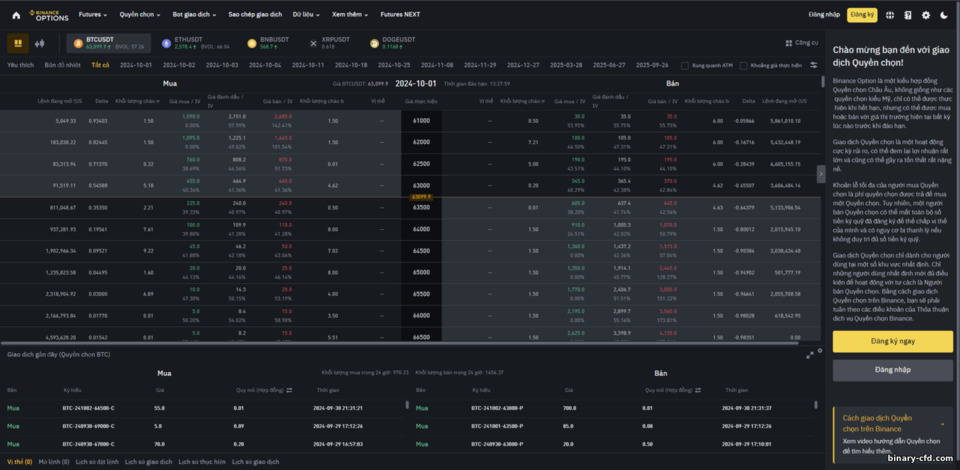Click trade symbol BTC-241001-63500-P
This screenshot has height=470, width=960.
tap(498, 425)
